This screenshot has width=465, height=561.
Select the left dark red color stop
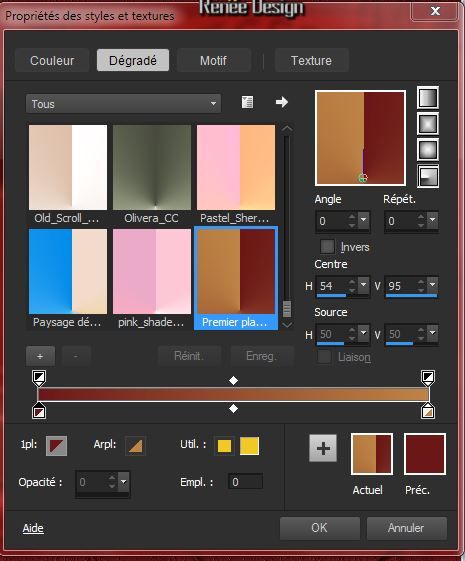[39, 411]
